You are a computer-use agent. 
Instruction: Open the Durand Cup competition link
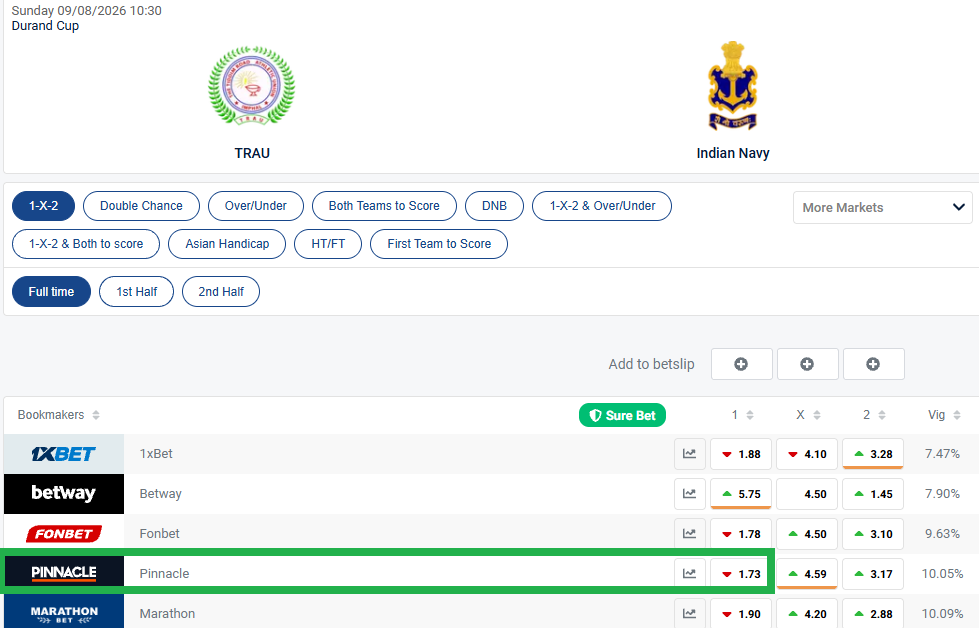pyautogui.click(x=45, y=26)
